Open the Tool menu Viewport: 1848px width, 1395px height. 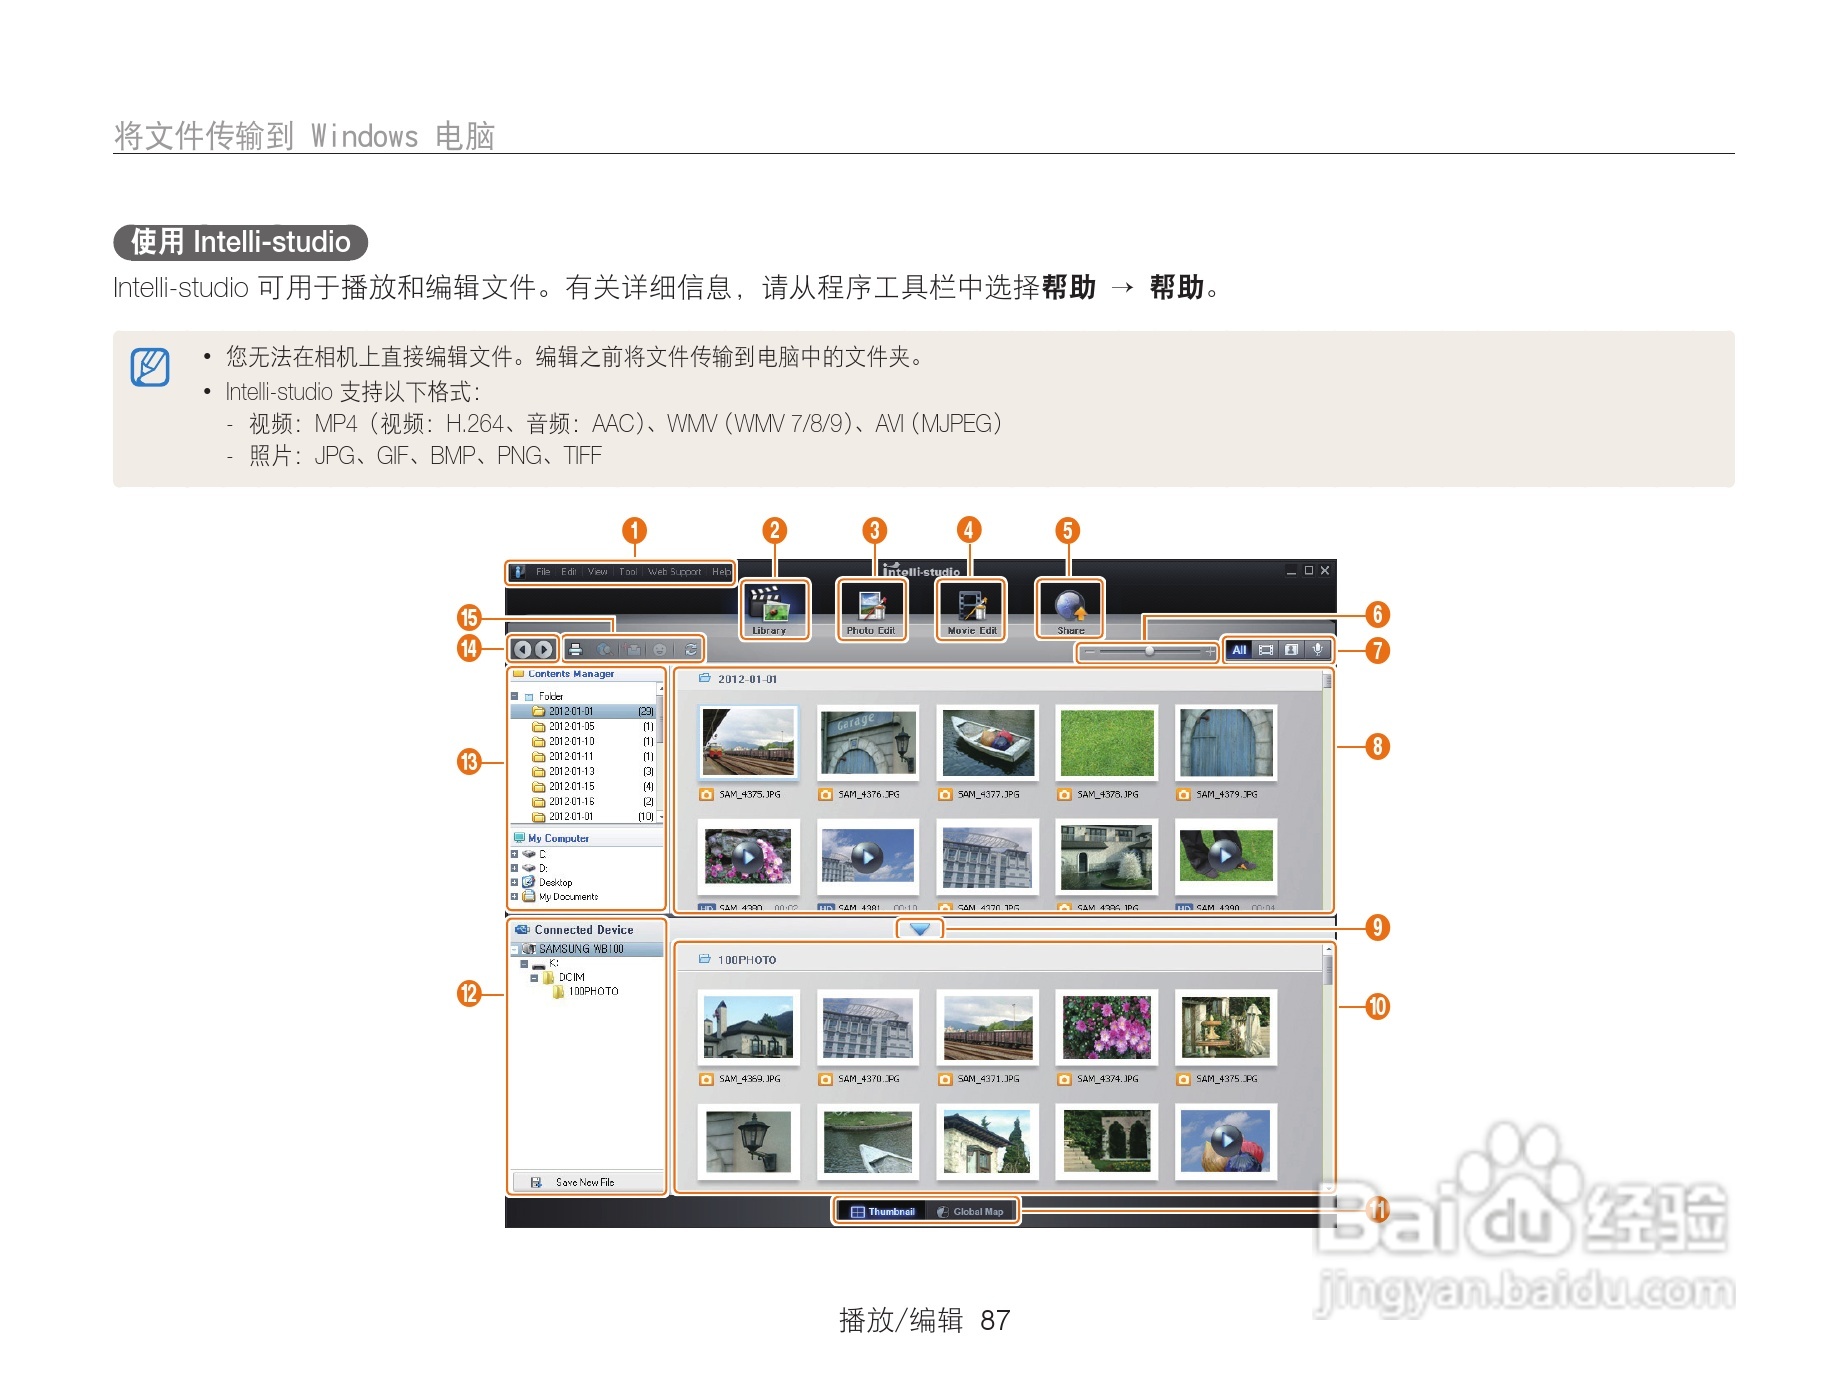[627, 573]
